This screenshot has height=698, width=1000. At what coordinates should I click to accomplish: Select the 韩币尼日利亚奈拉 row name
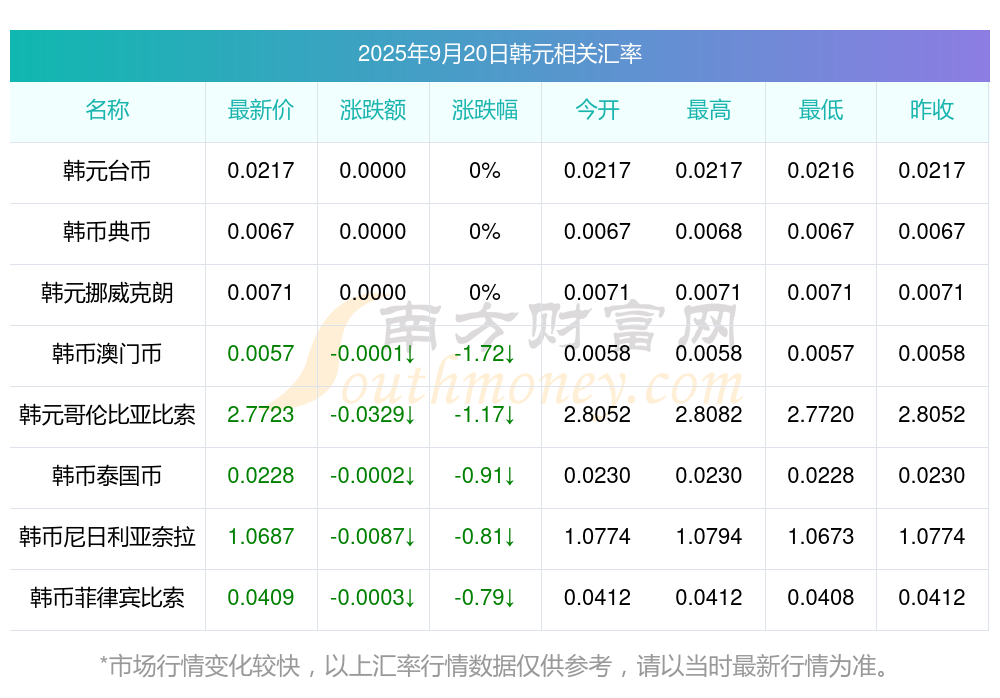tap(107, 537)
